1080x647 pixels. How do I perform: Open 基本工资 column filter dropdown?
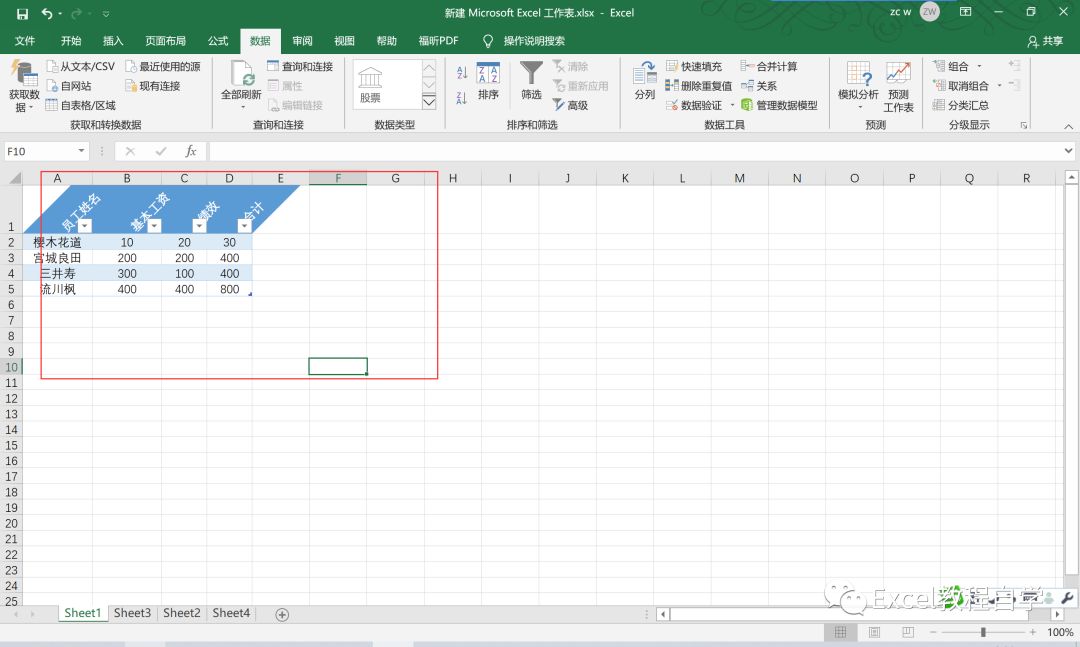[x=154, y=226]
